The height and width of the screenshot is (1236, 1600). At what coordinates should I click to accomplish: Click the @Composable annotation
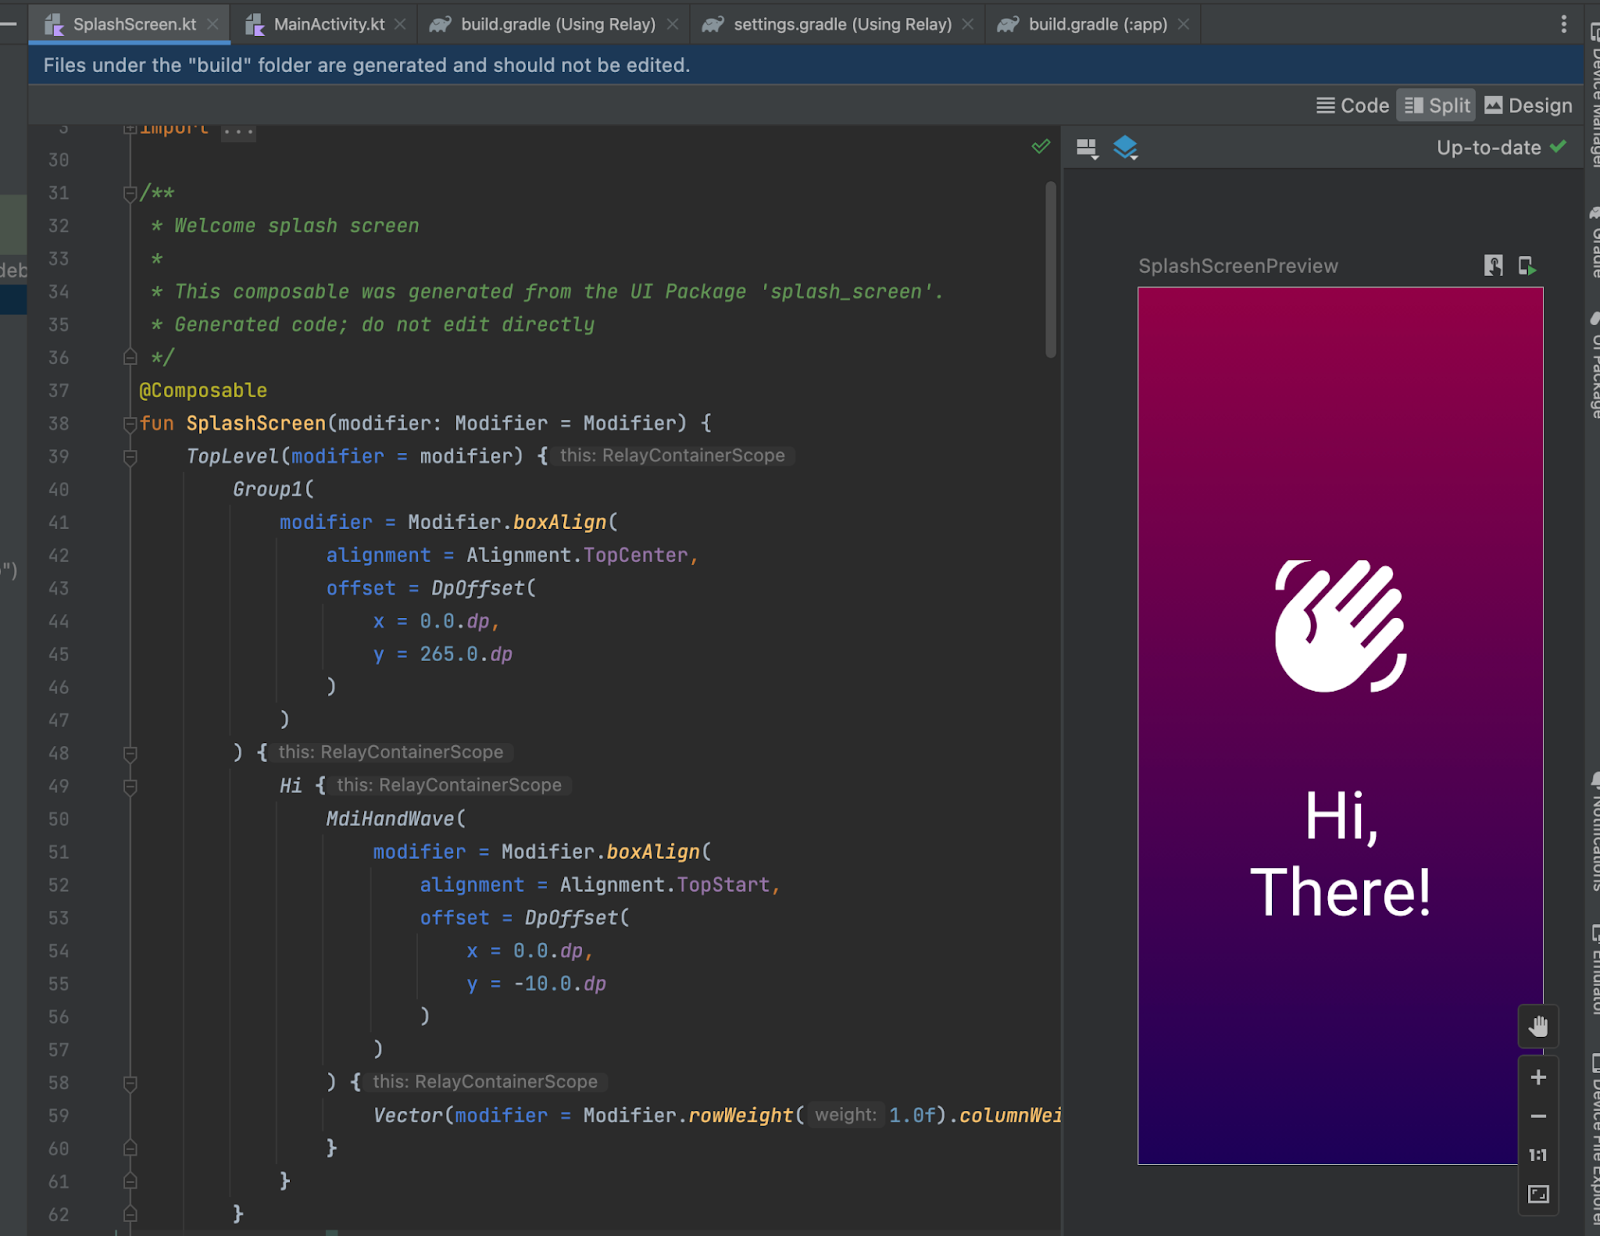pos(203,390)
